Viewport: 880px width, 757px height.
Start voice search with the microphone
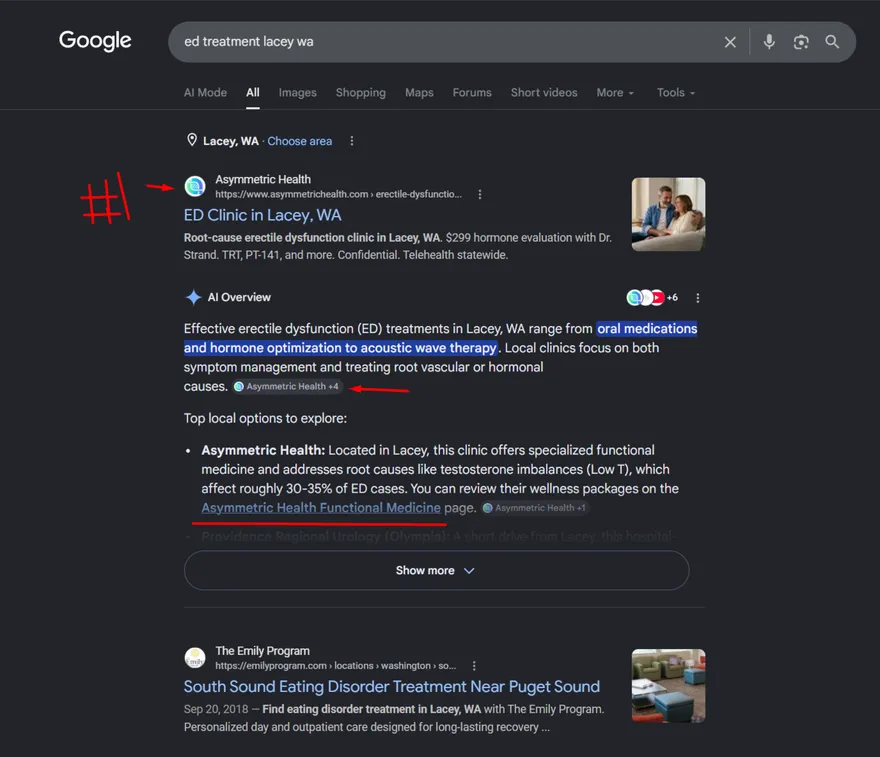tap(769, 42)
